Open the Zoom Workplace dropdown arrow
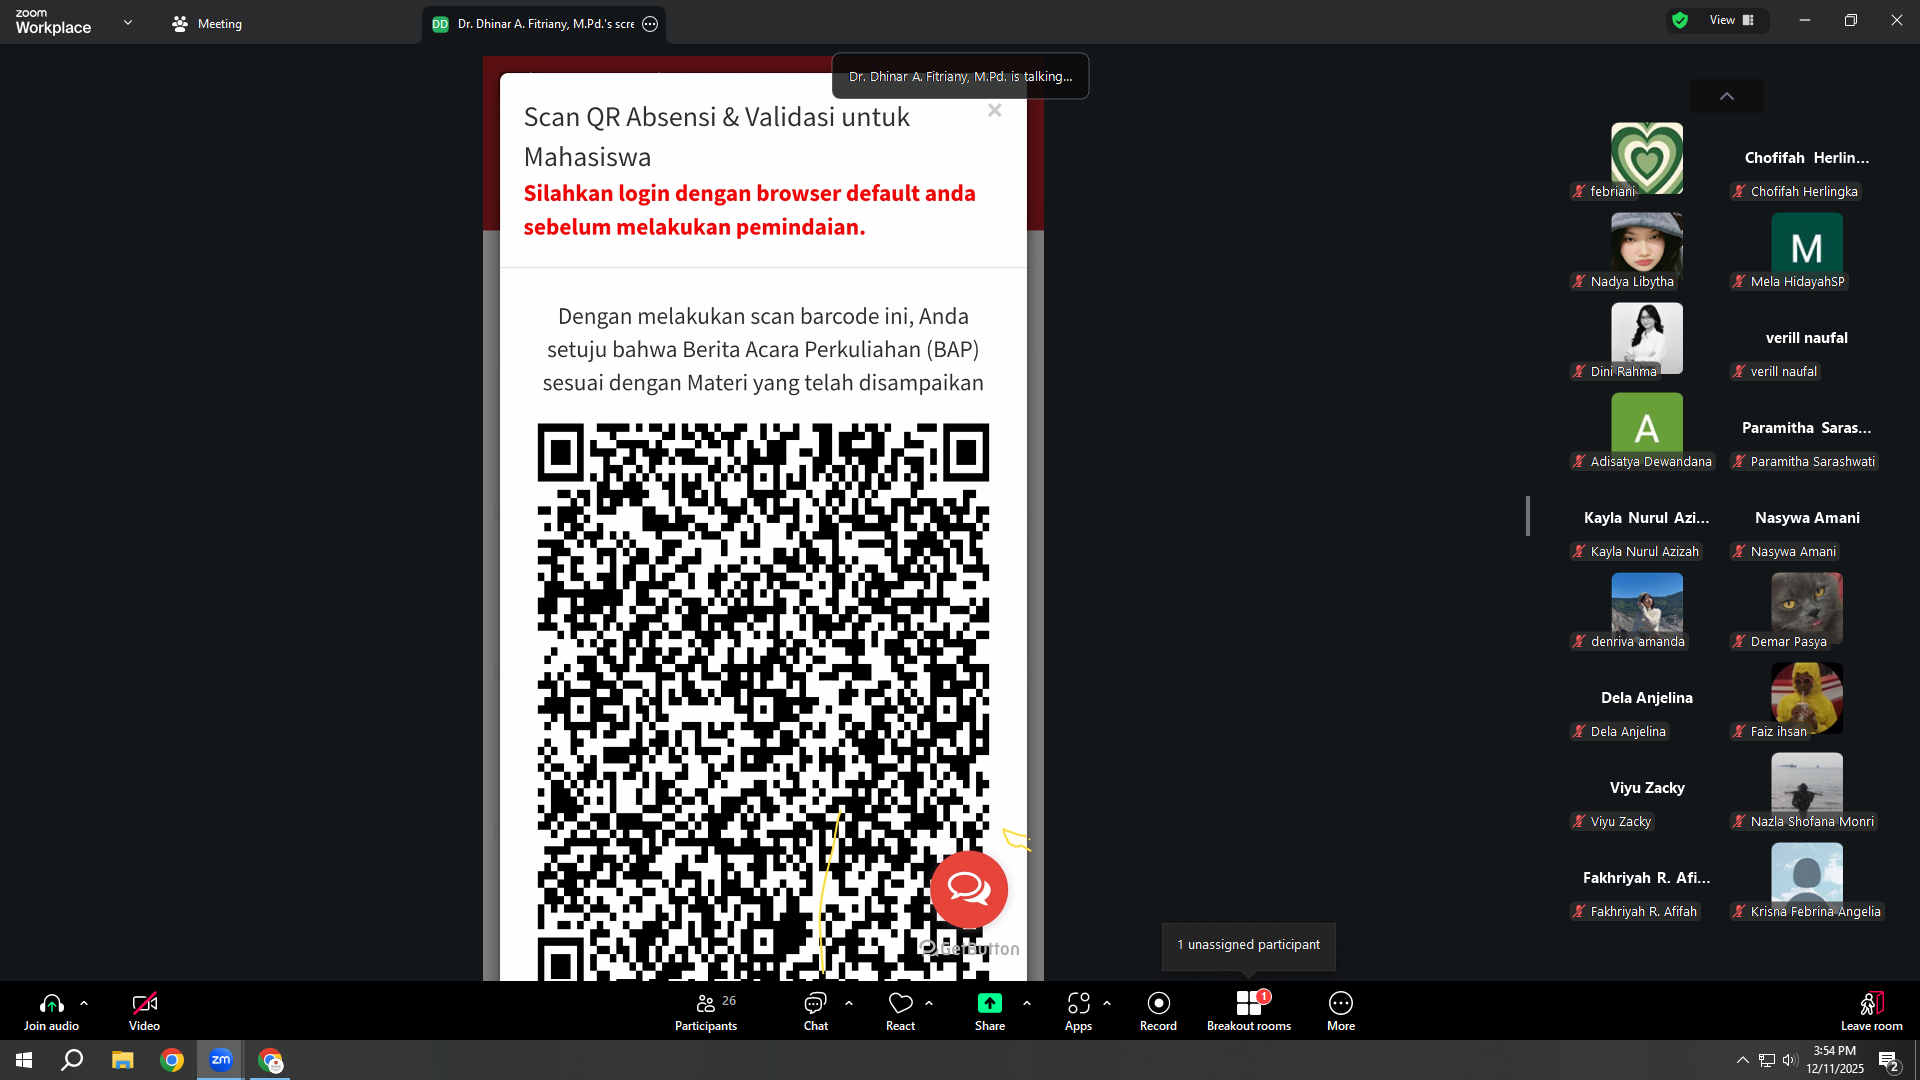This screenshot has height=1080, width=1920. [128, 22]
